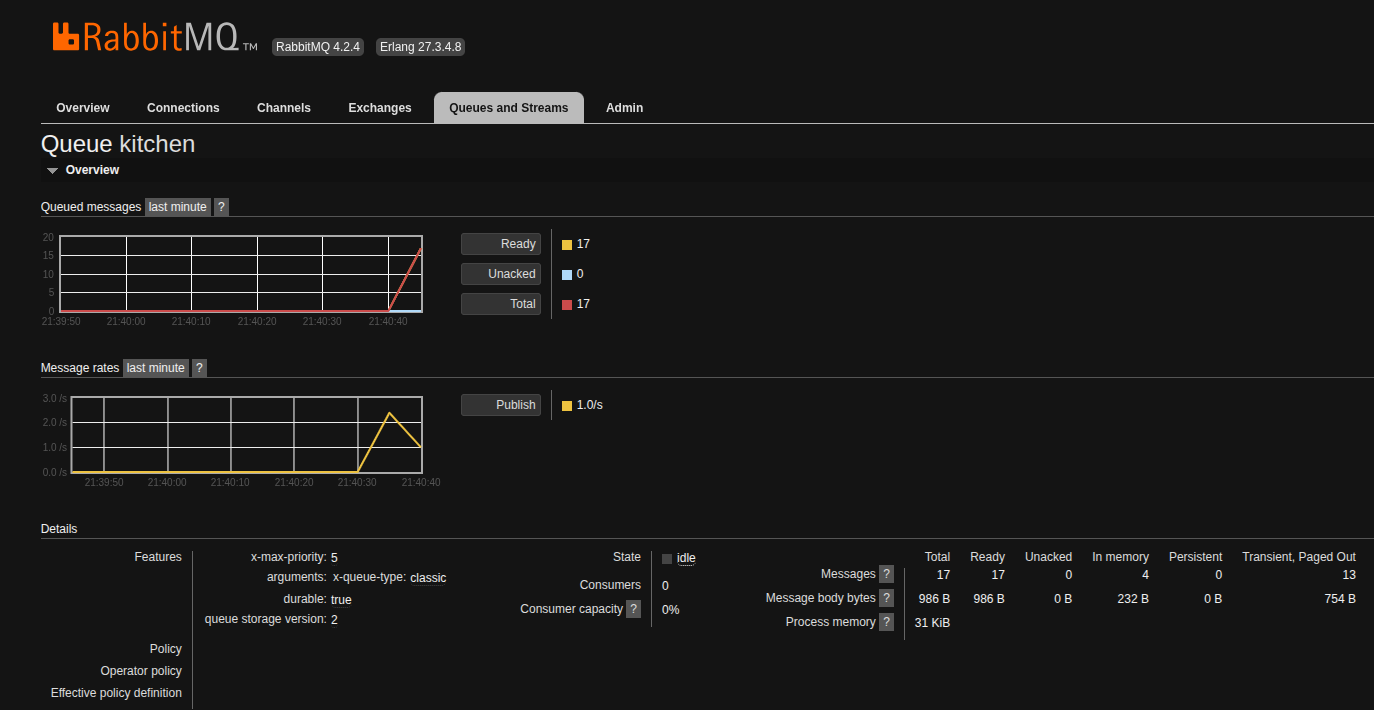1374x710 pixels.
Task: Go to the Channels tab
Action: click(x=284, y=108)
